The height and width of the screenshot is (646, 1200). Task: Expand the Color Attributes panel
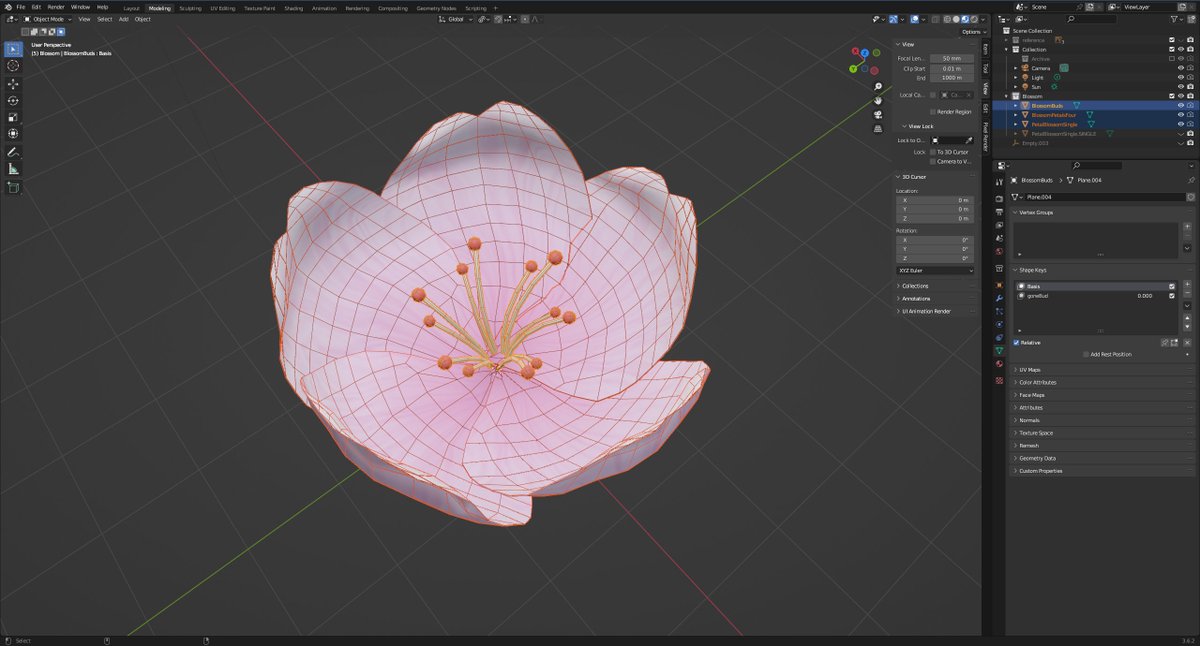click(x=1037, y=382)
